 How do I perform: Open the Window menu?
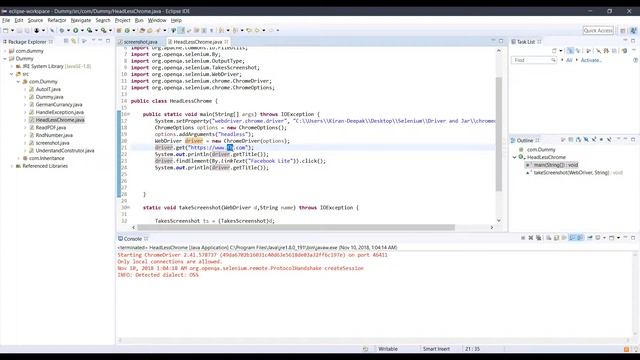pos(157,20)
